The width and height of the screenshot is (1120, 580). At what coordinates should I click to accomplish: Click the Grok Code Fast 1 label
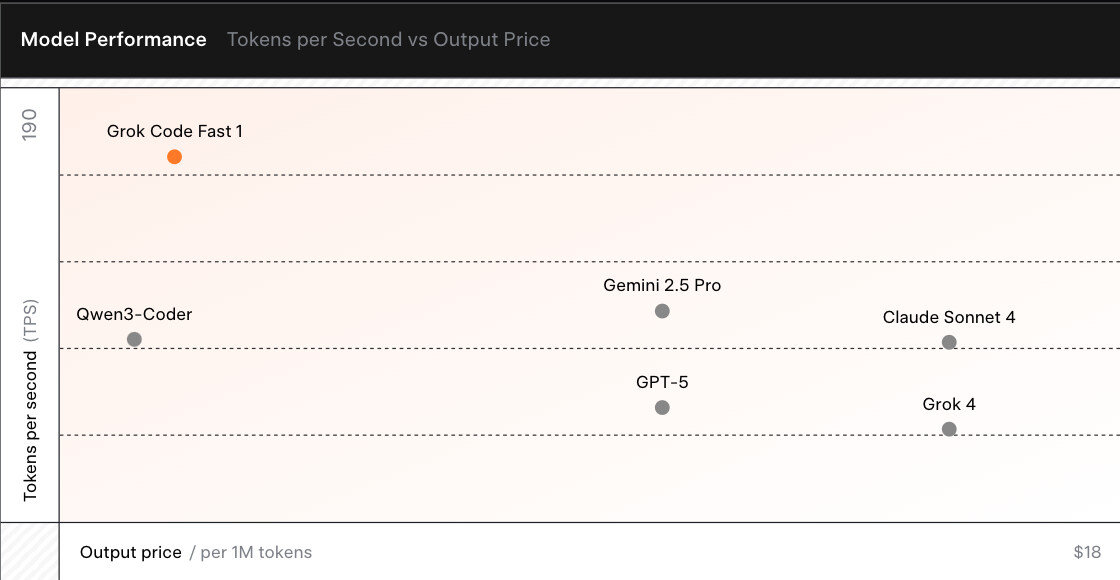pyautogui.click(x=175, y=131)
